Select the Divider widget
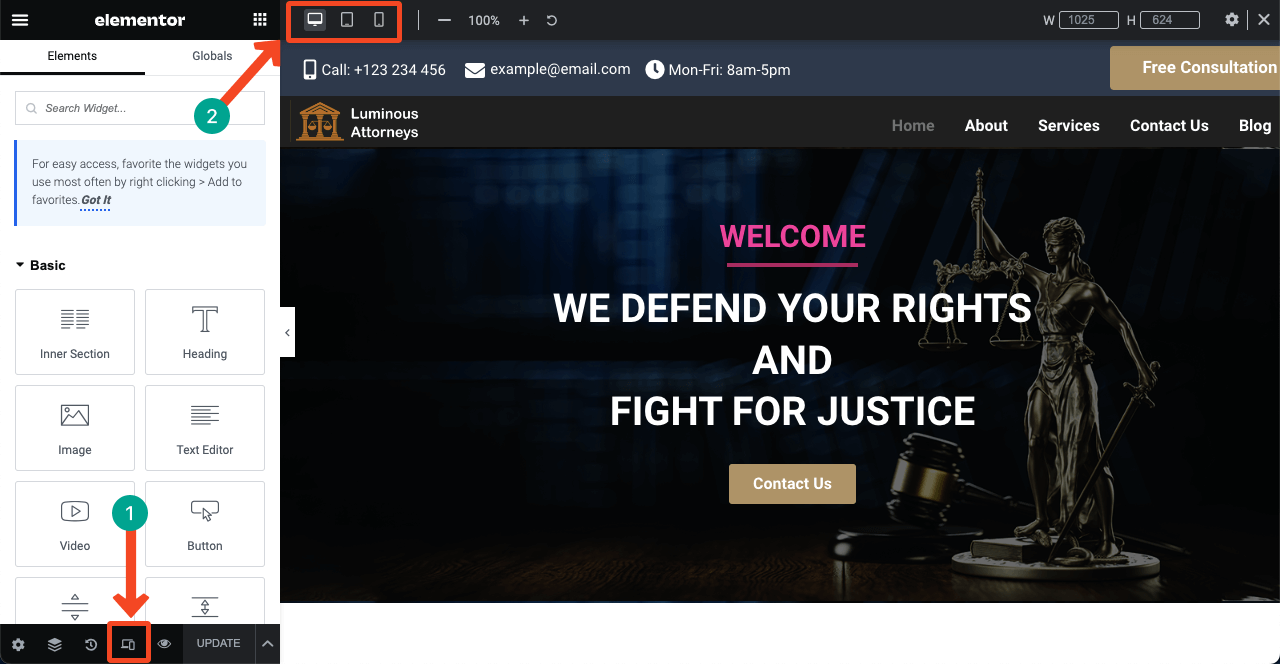This screenshot has height=664, width=1280. (75, 601)
